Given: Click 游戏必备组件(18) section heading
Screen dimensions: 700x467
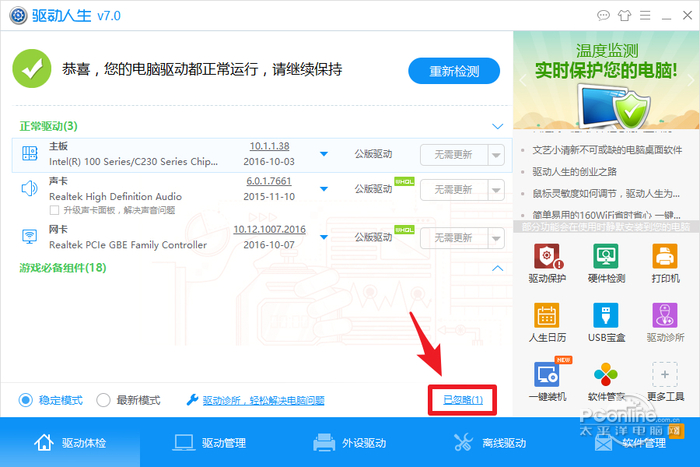Looking at the screenshot, I should click(62, 268).
